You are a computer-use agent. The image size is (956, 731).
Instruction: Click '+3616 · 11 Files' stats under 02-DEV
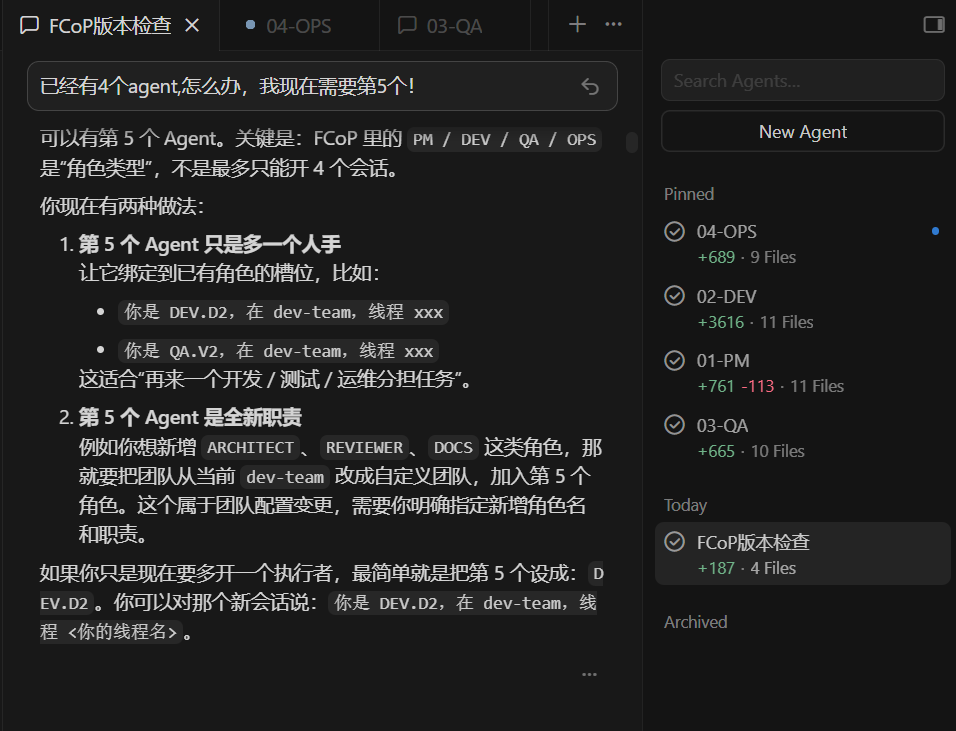(x=755, y=322)
